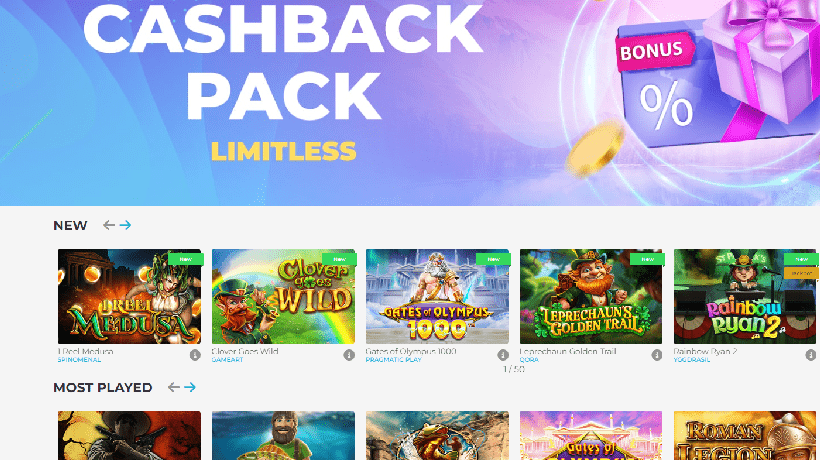820x460 pixels.
Task: Go to previous Most Played games
Action: click(x=174, y=387)
